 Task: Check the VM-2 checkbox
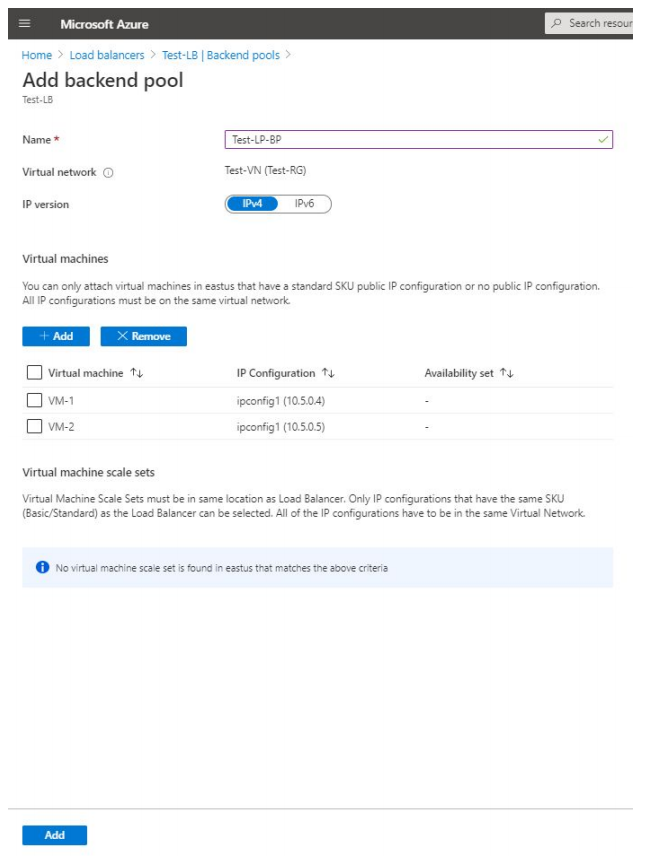33,427
